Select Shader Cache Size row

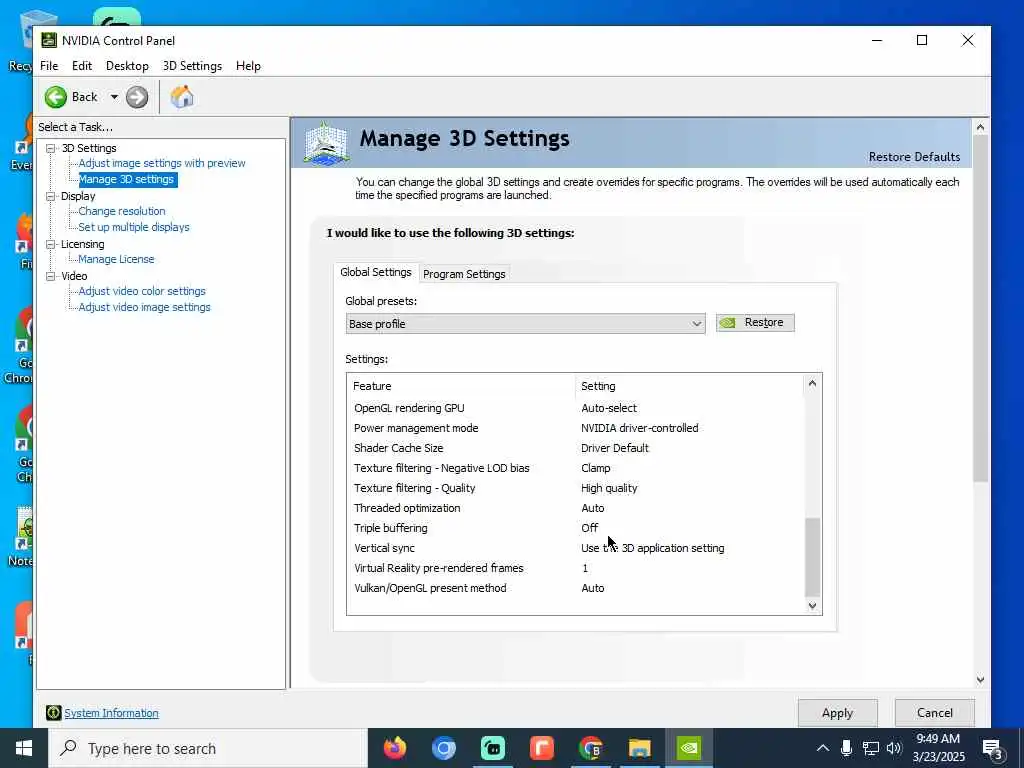click(577, 448)
